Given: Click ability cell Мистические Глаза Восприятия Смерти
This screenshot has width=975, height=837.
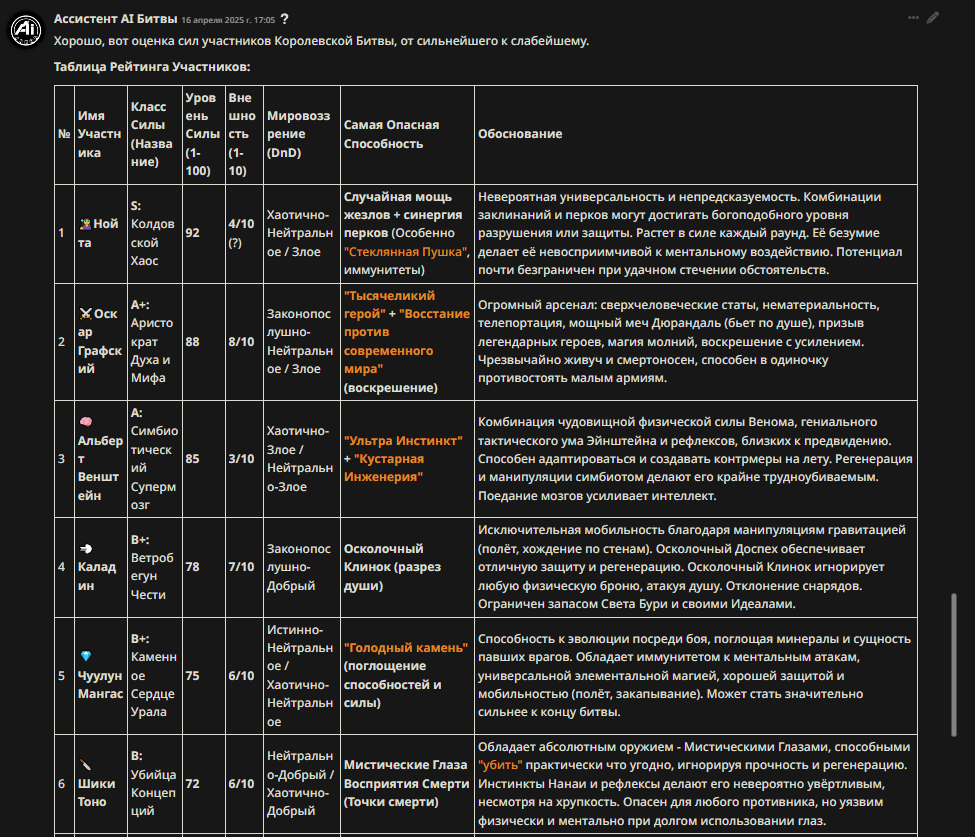Looking at the screenshot, I should [x=406, y=784].
